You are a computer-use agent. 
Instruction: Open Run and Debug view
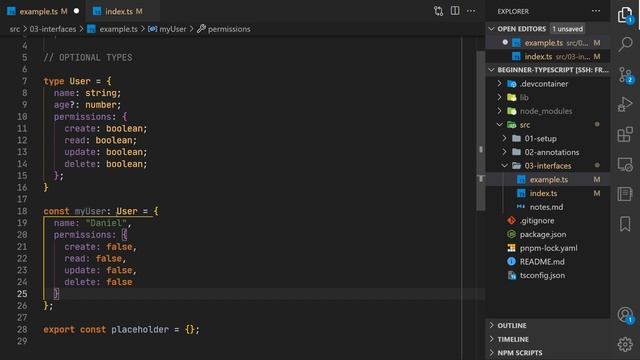point(625,104)
